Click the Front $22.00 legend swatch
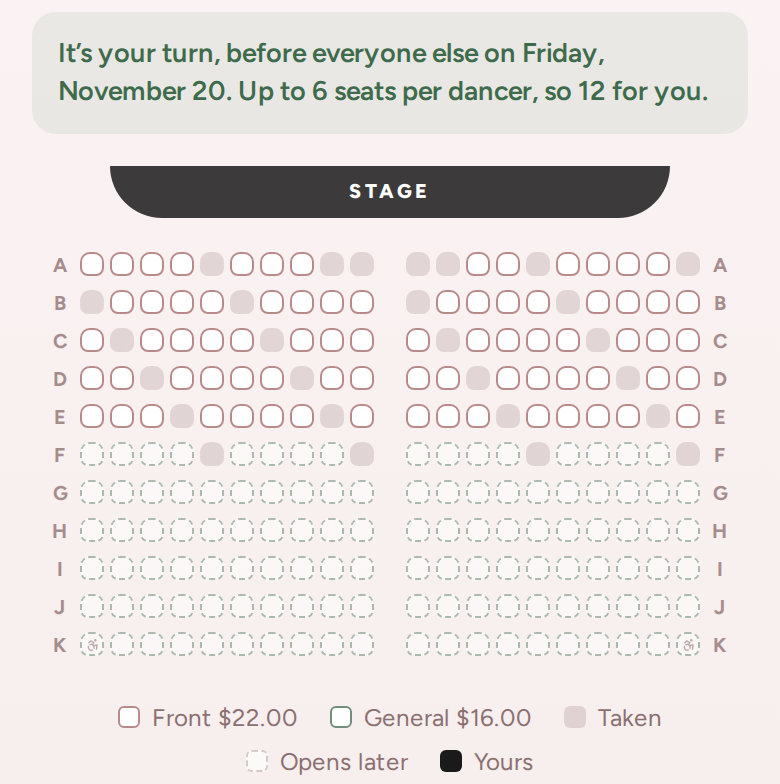780x784 pixels. (x=129, y=717)
